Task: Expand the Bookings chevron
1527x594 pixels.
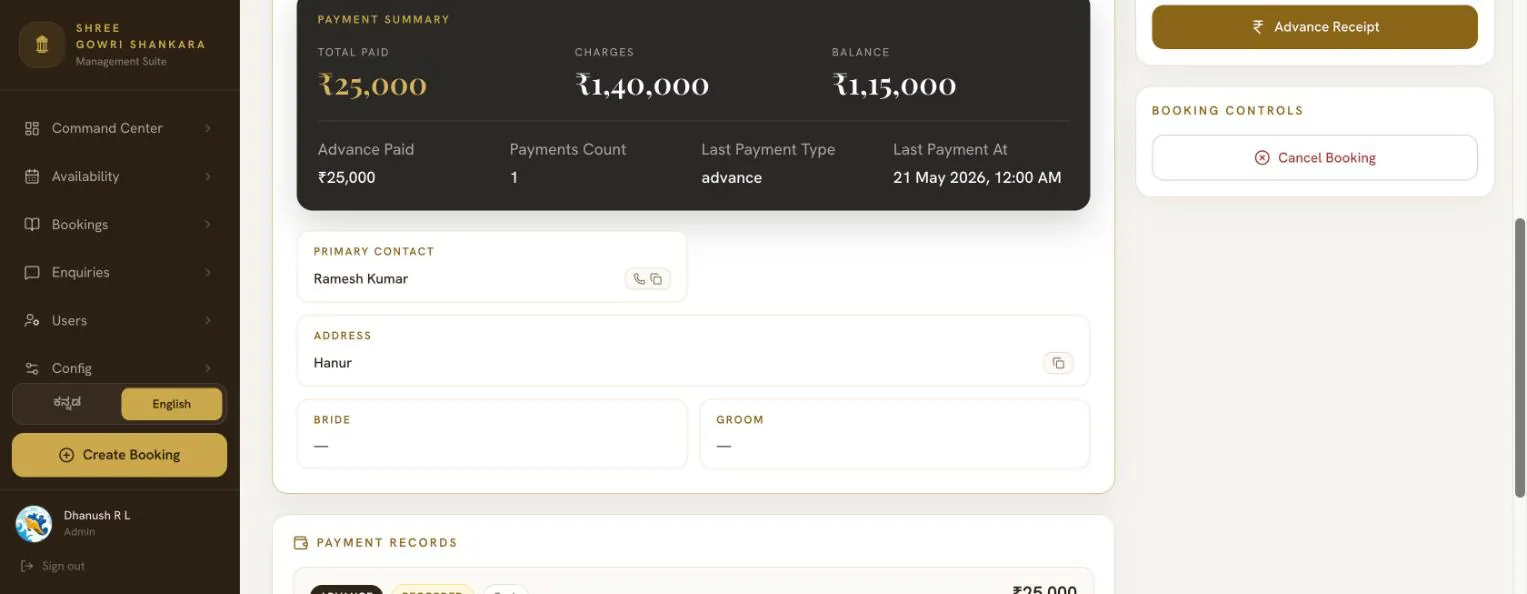Action: pyautogui.click(x=208, y=224)
